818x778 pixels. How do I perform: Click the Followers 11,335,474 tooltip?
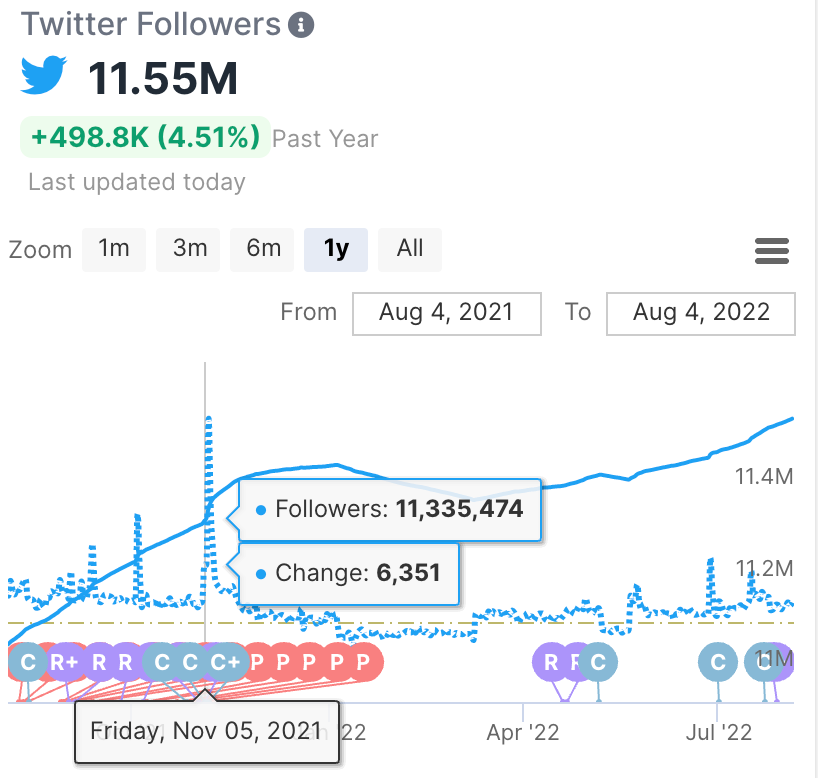tap(390, 510)
